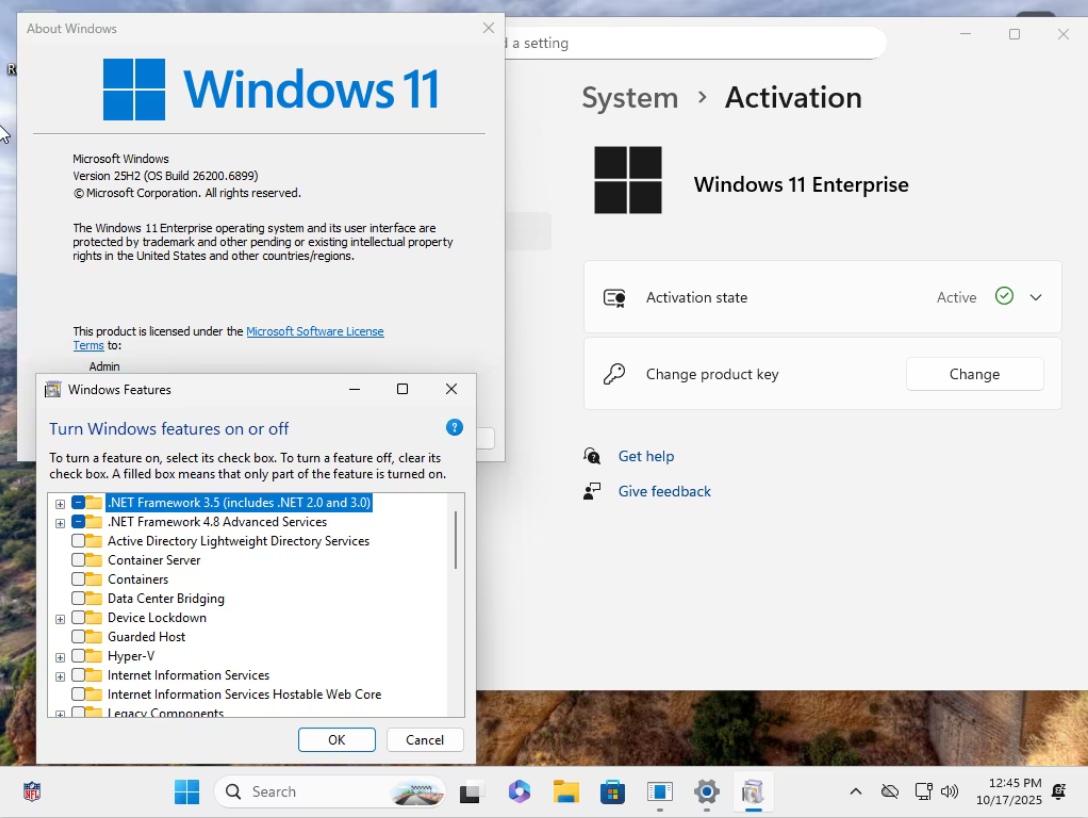Click the Windows Features list scrollbar

click(x=456, y=540)
